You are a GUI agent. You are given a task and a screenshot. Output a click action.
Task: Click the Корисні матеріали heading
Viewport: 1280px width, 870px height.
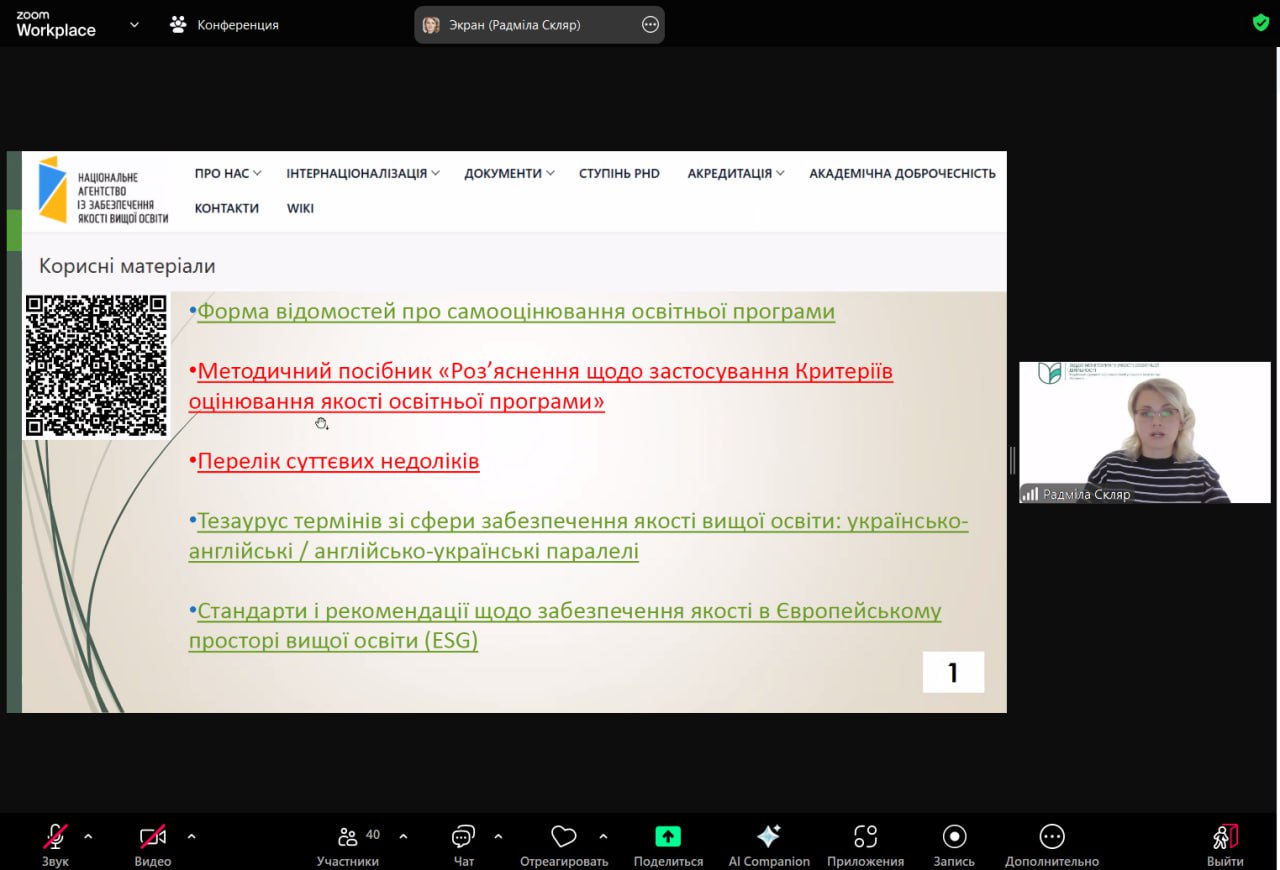(127, 266)
